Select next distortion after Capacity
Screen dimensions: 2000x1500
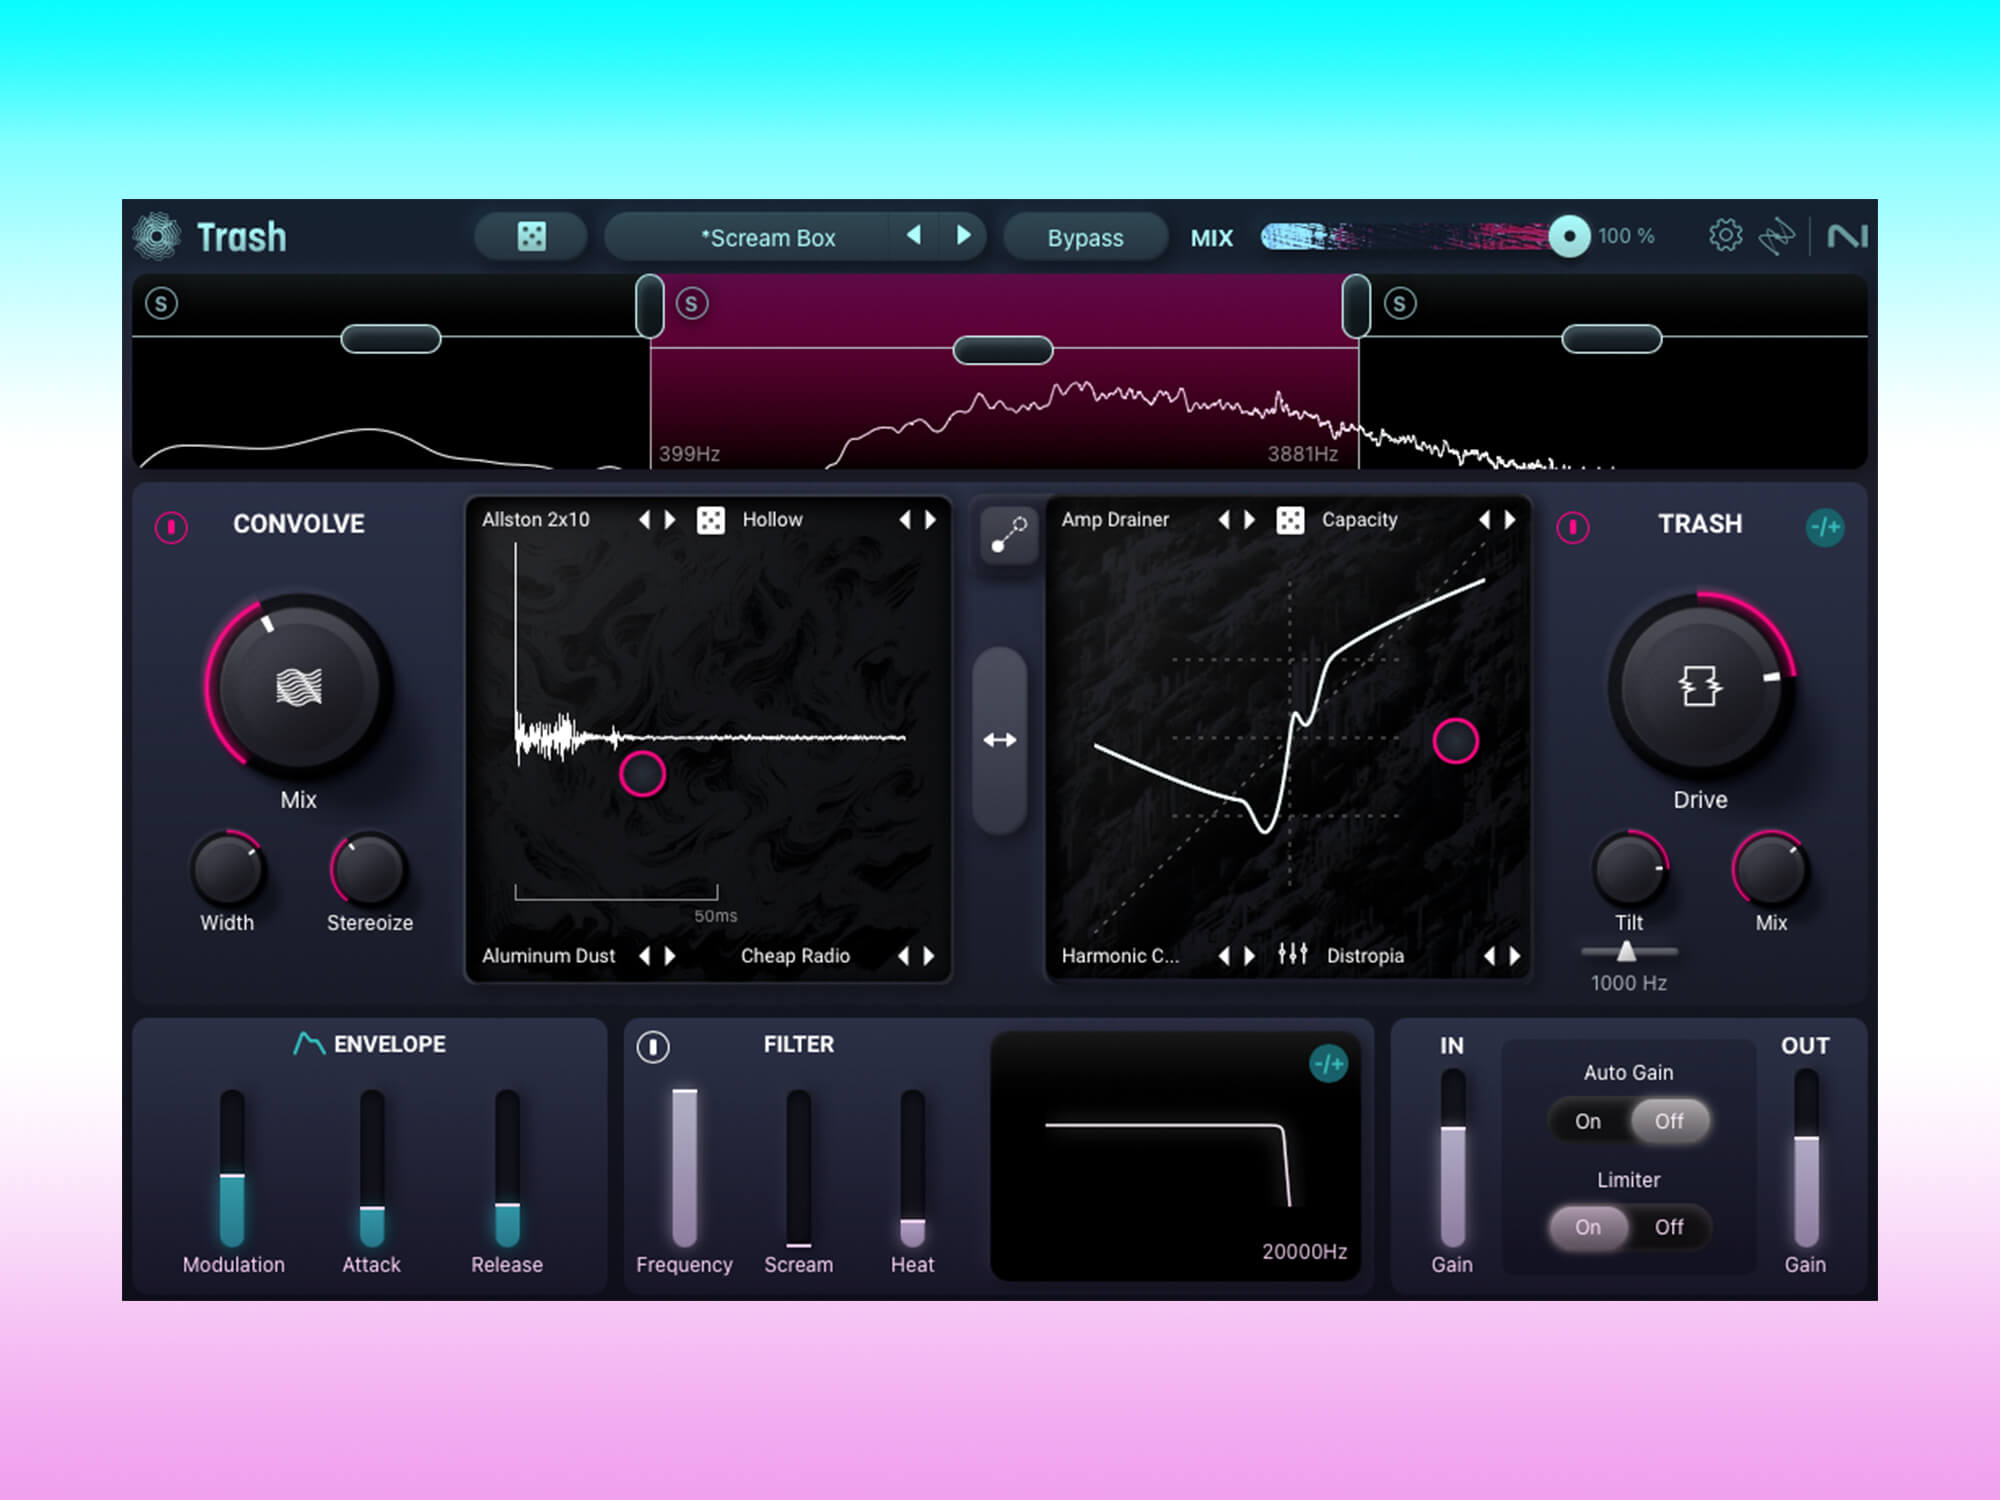[x=1511, y=520]
